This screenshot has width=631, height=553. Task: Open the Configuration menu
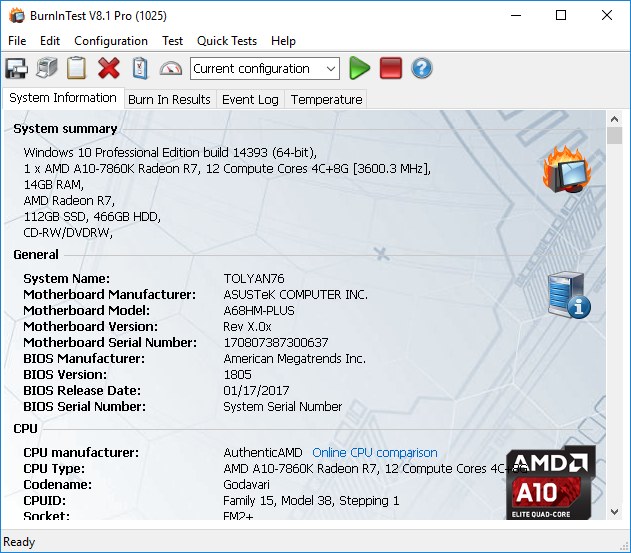tap(111, 41)
